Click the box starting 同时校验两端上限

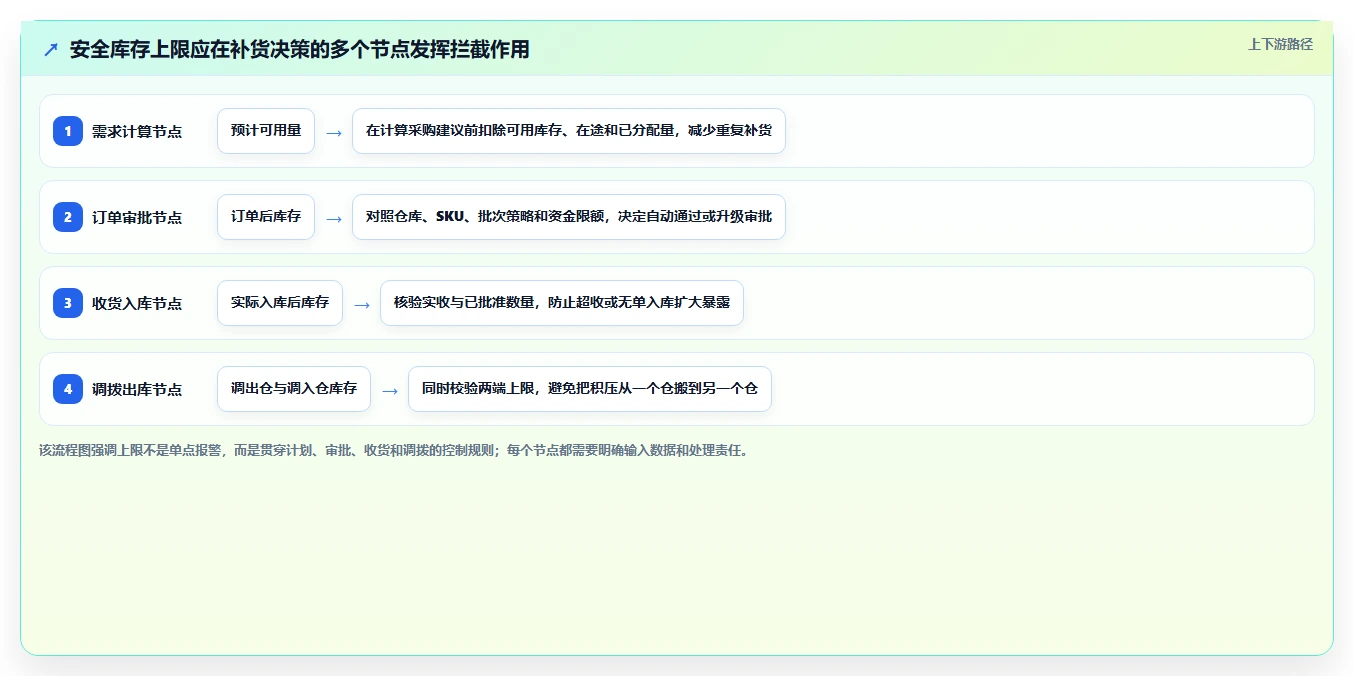[590, 389]
